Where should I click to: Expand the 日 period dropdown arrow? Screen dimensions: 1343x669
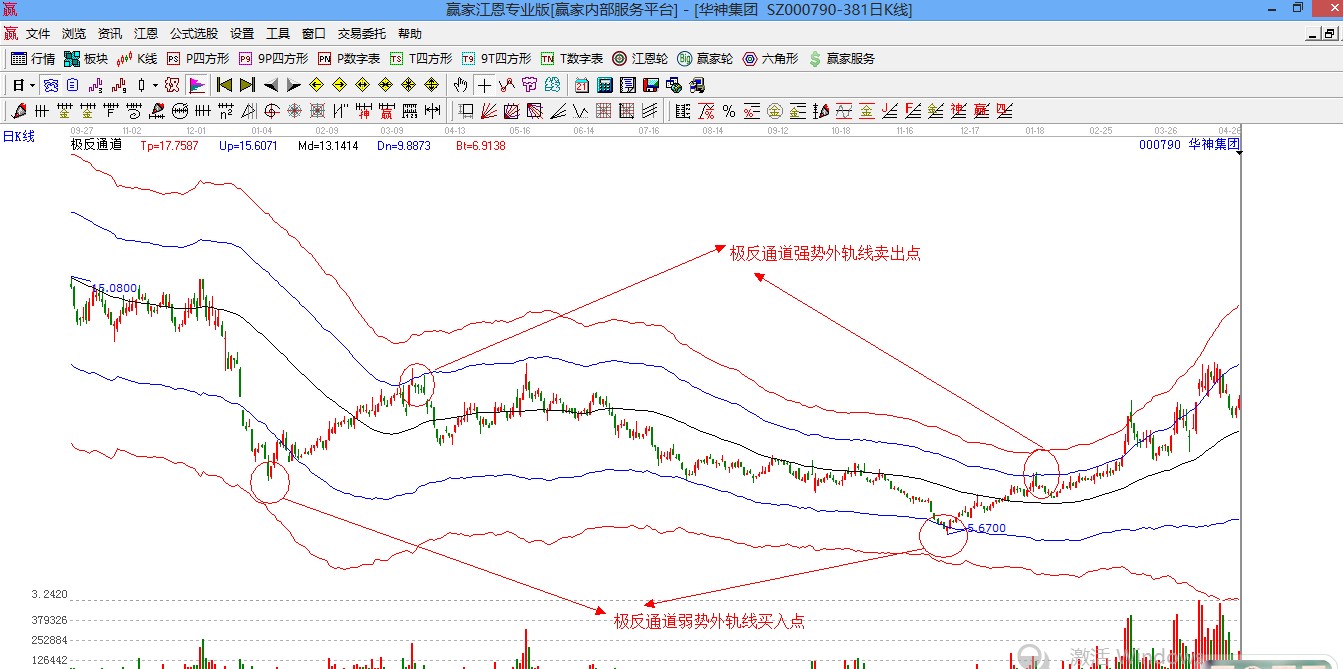click(32, 85)
